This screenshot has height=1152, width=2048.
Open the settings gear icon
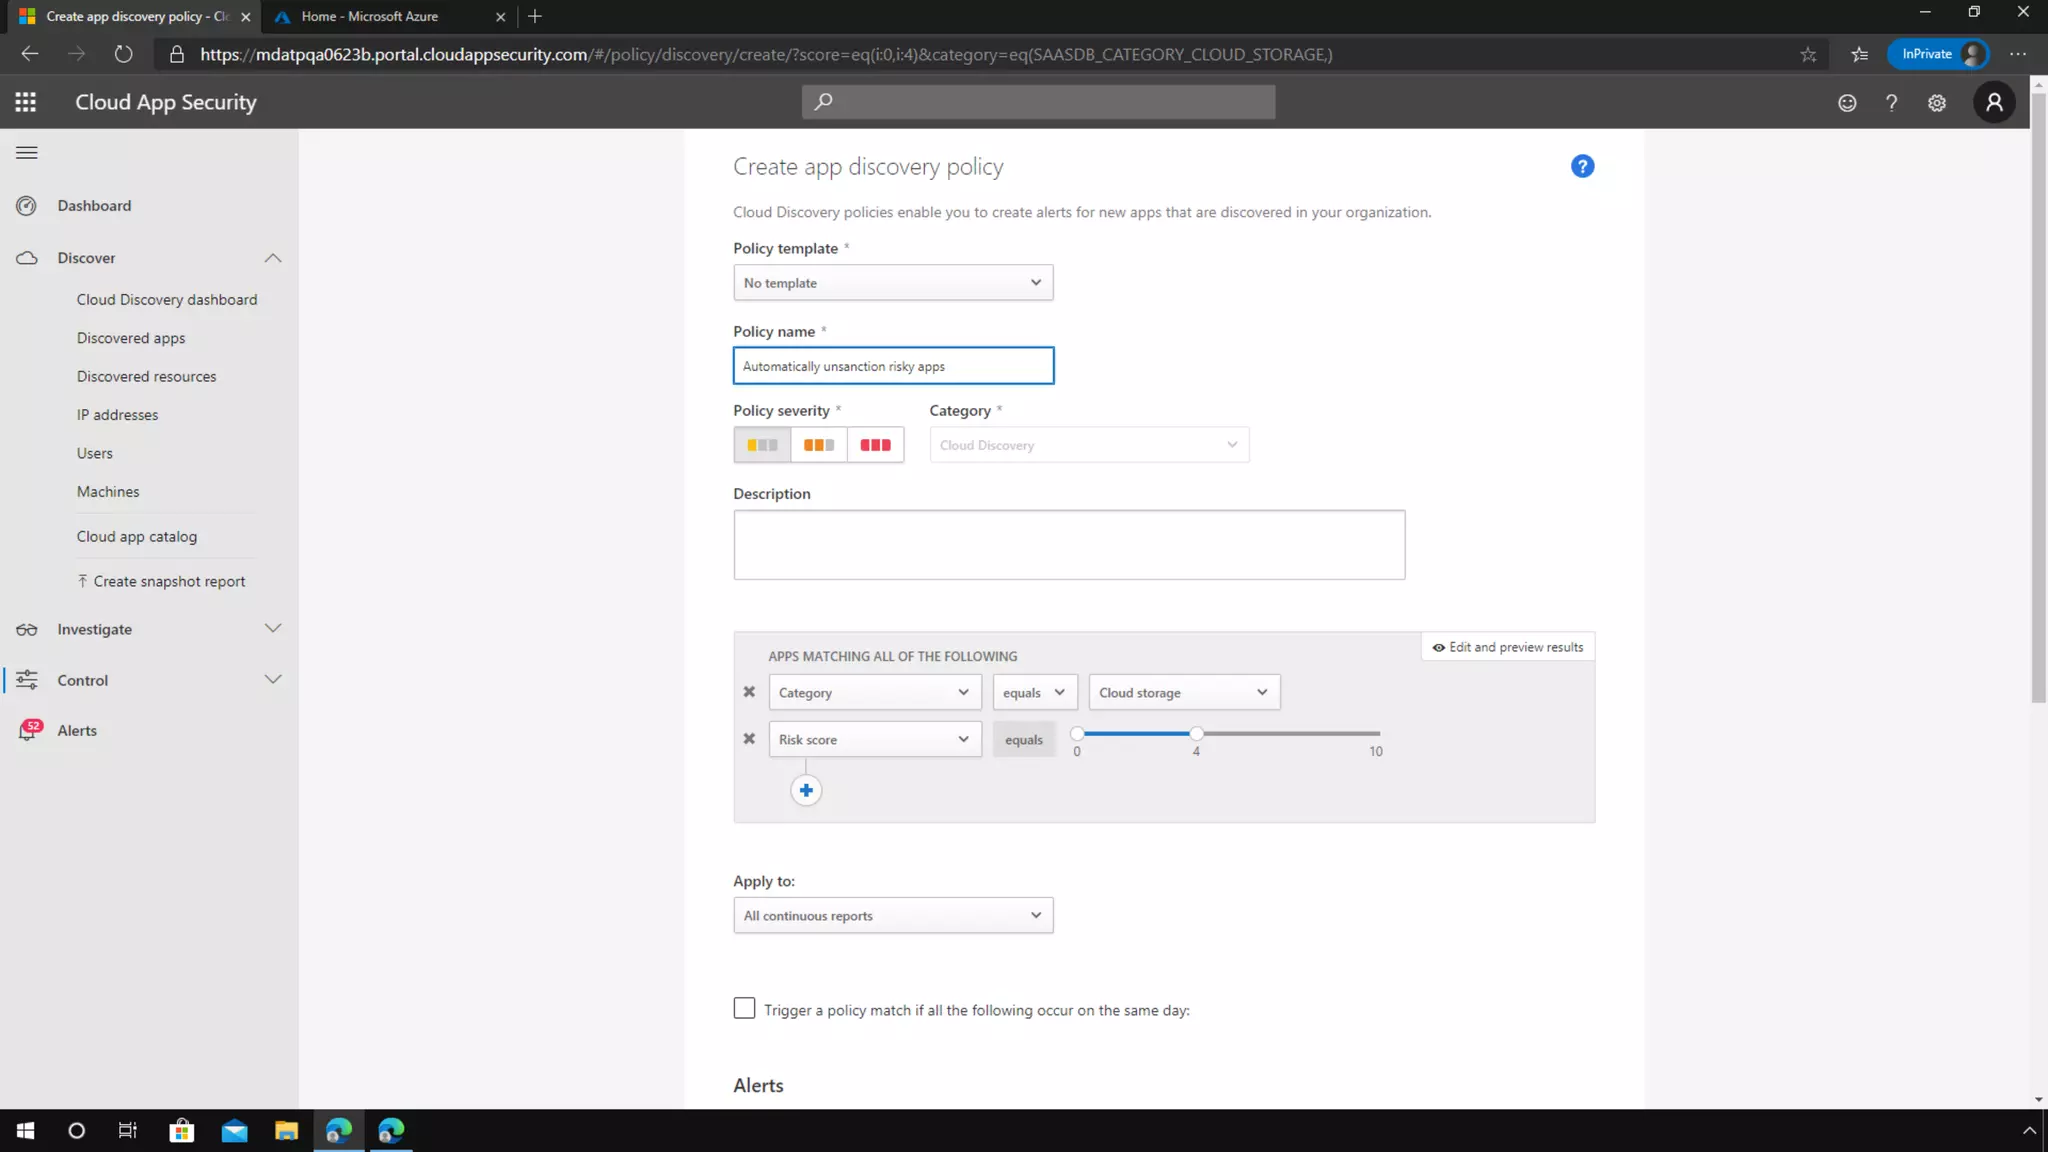1937,103
